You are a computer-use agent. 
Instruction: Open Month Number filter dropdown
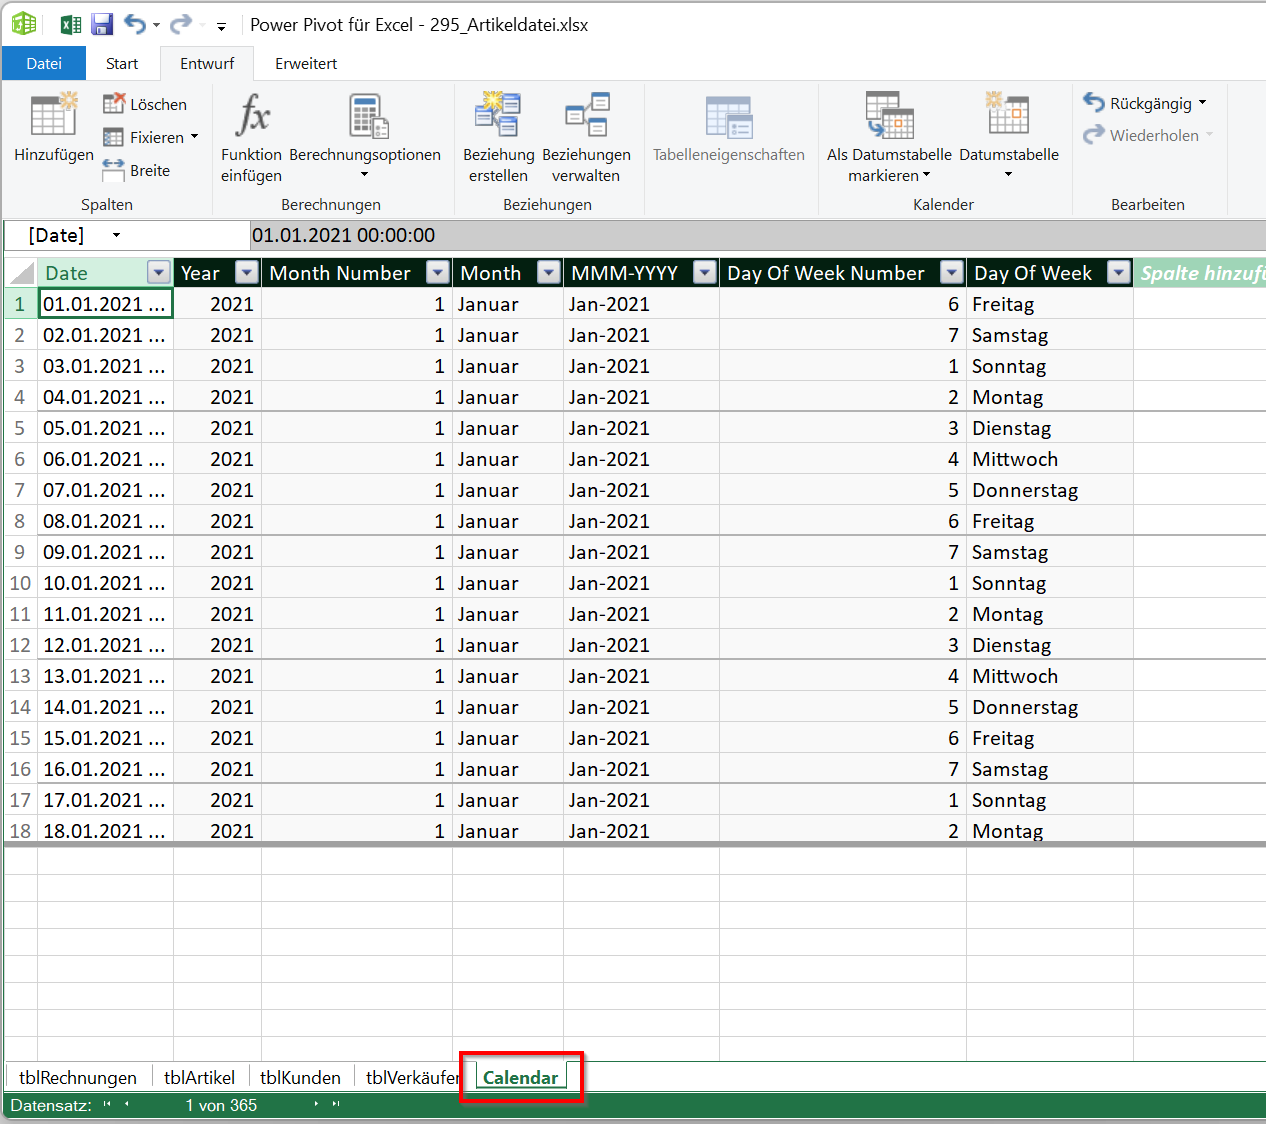438,272
